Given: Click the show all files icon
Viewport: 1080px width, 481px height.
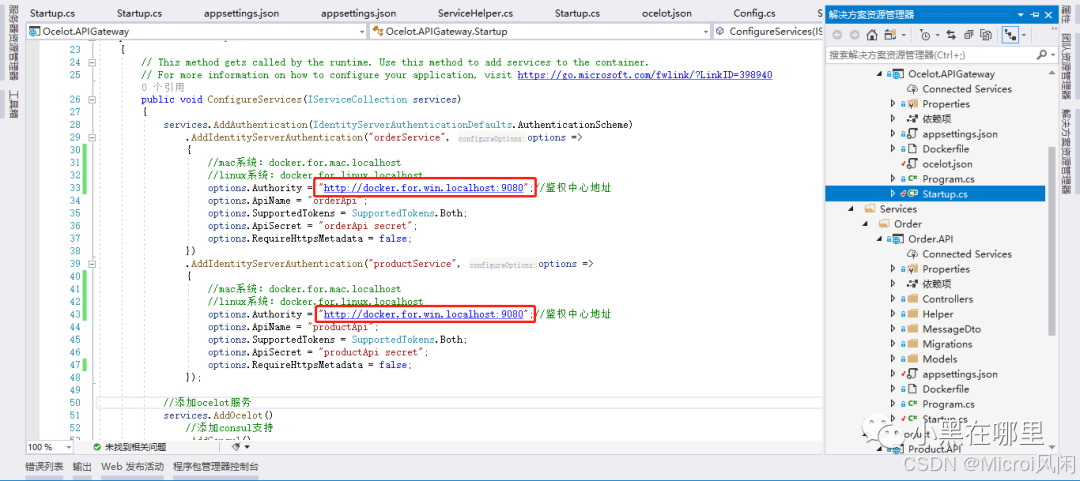Looking at the screenshot, I should coord(986,34).
